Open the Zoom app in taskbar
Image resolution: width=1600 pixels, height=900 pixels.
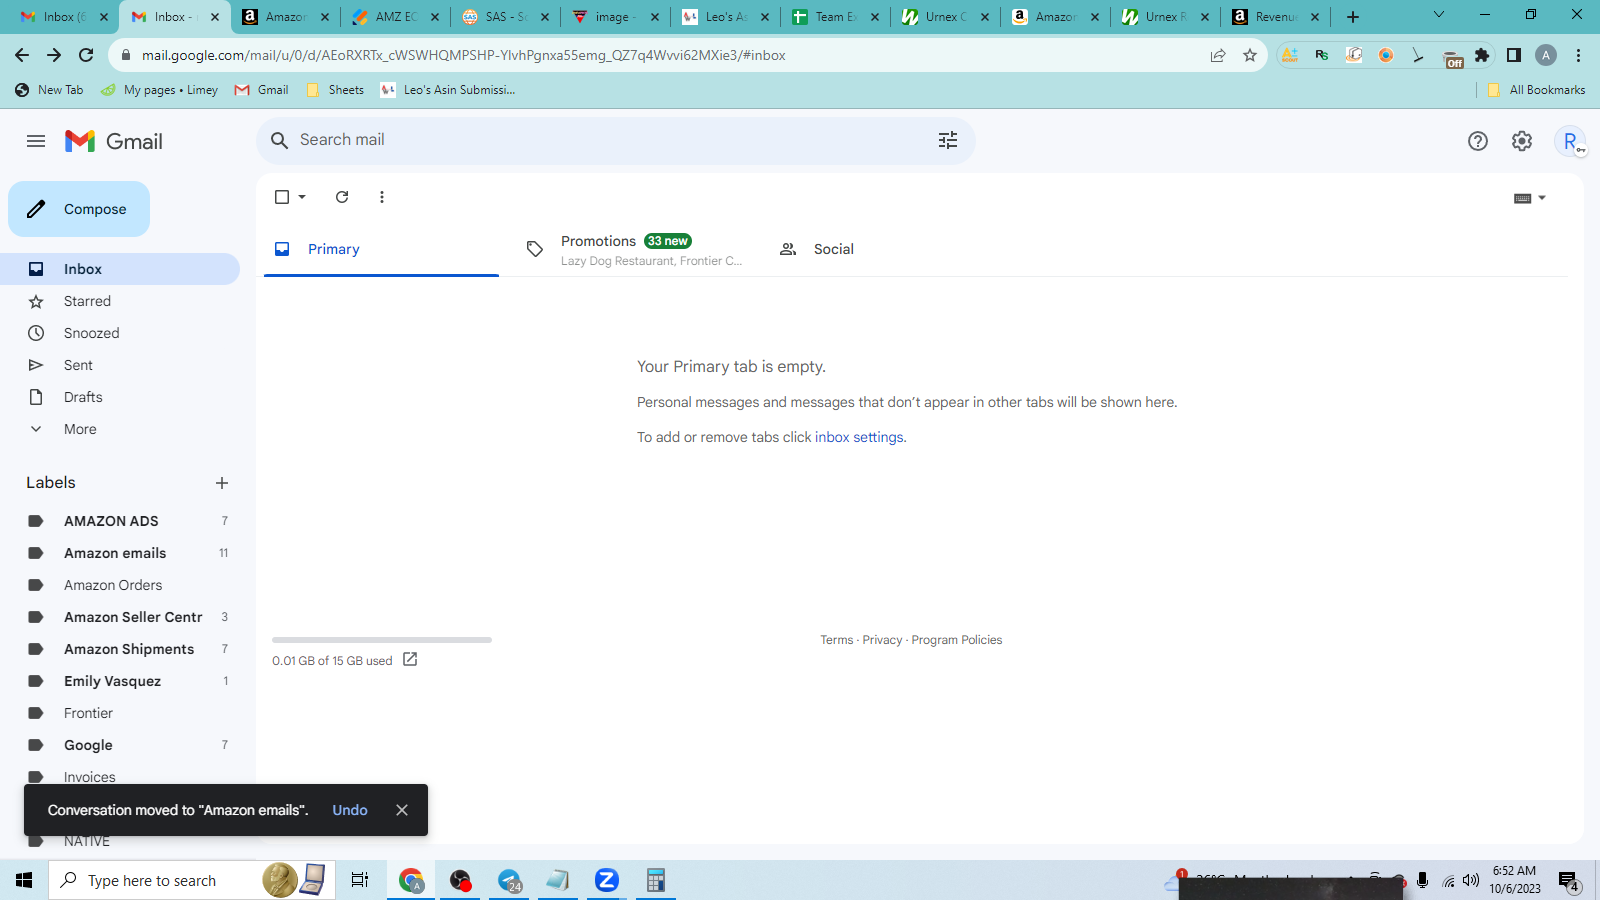606,880
